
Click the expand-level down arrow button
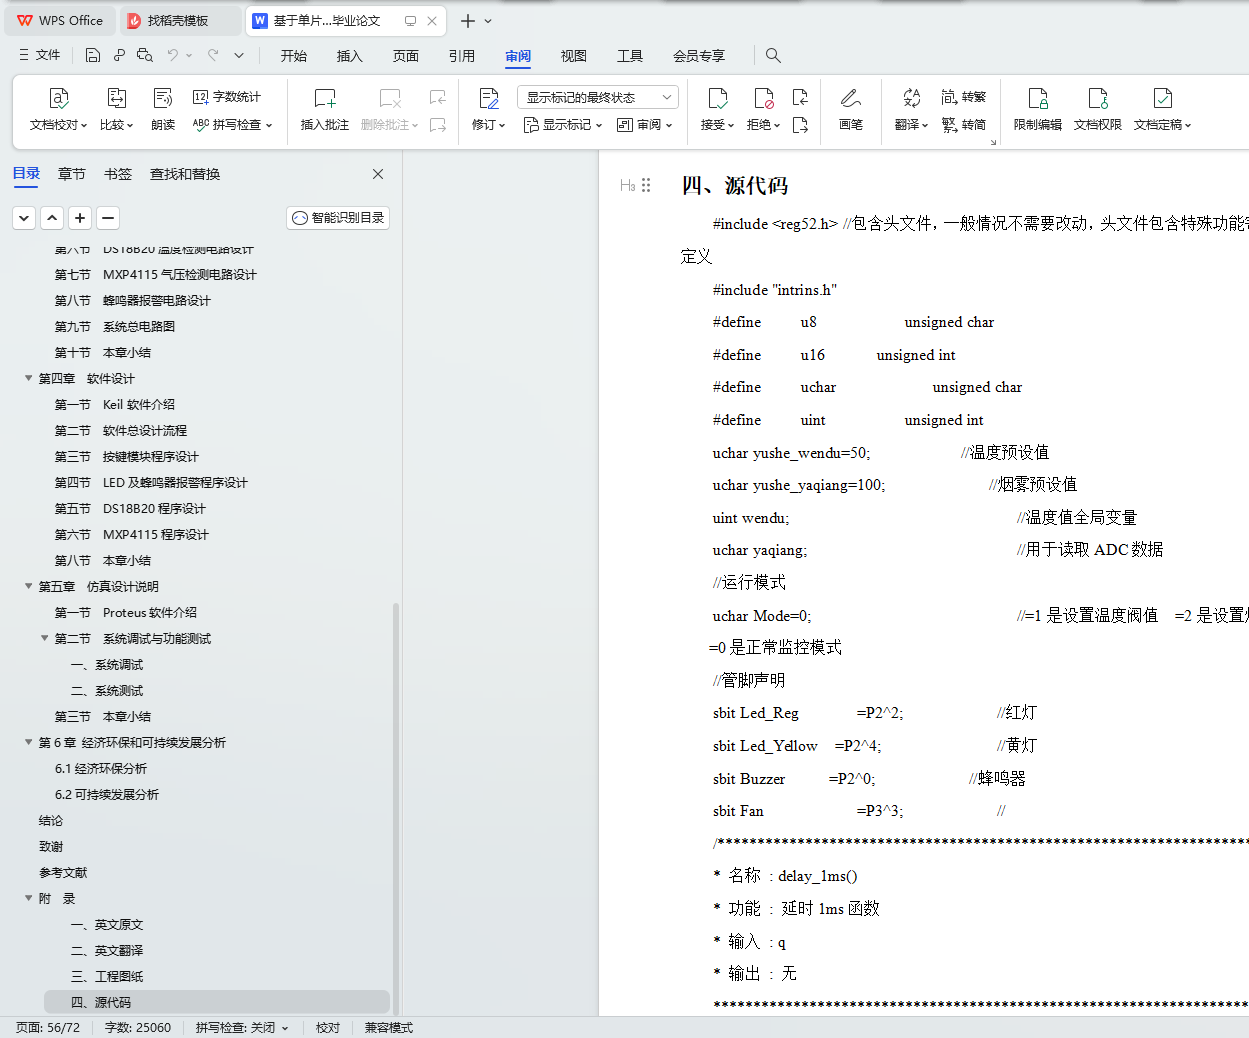(25, 217)
